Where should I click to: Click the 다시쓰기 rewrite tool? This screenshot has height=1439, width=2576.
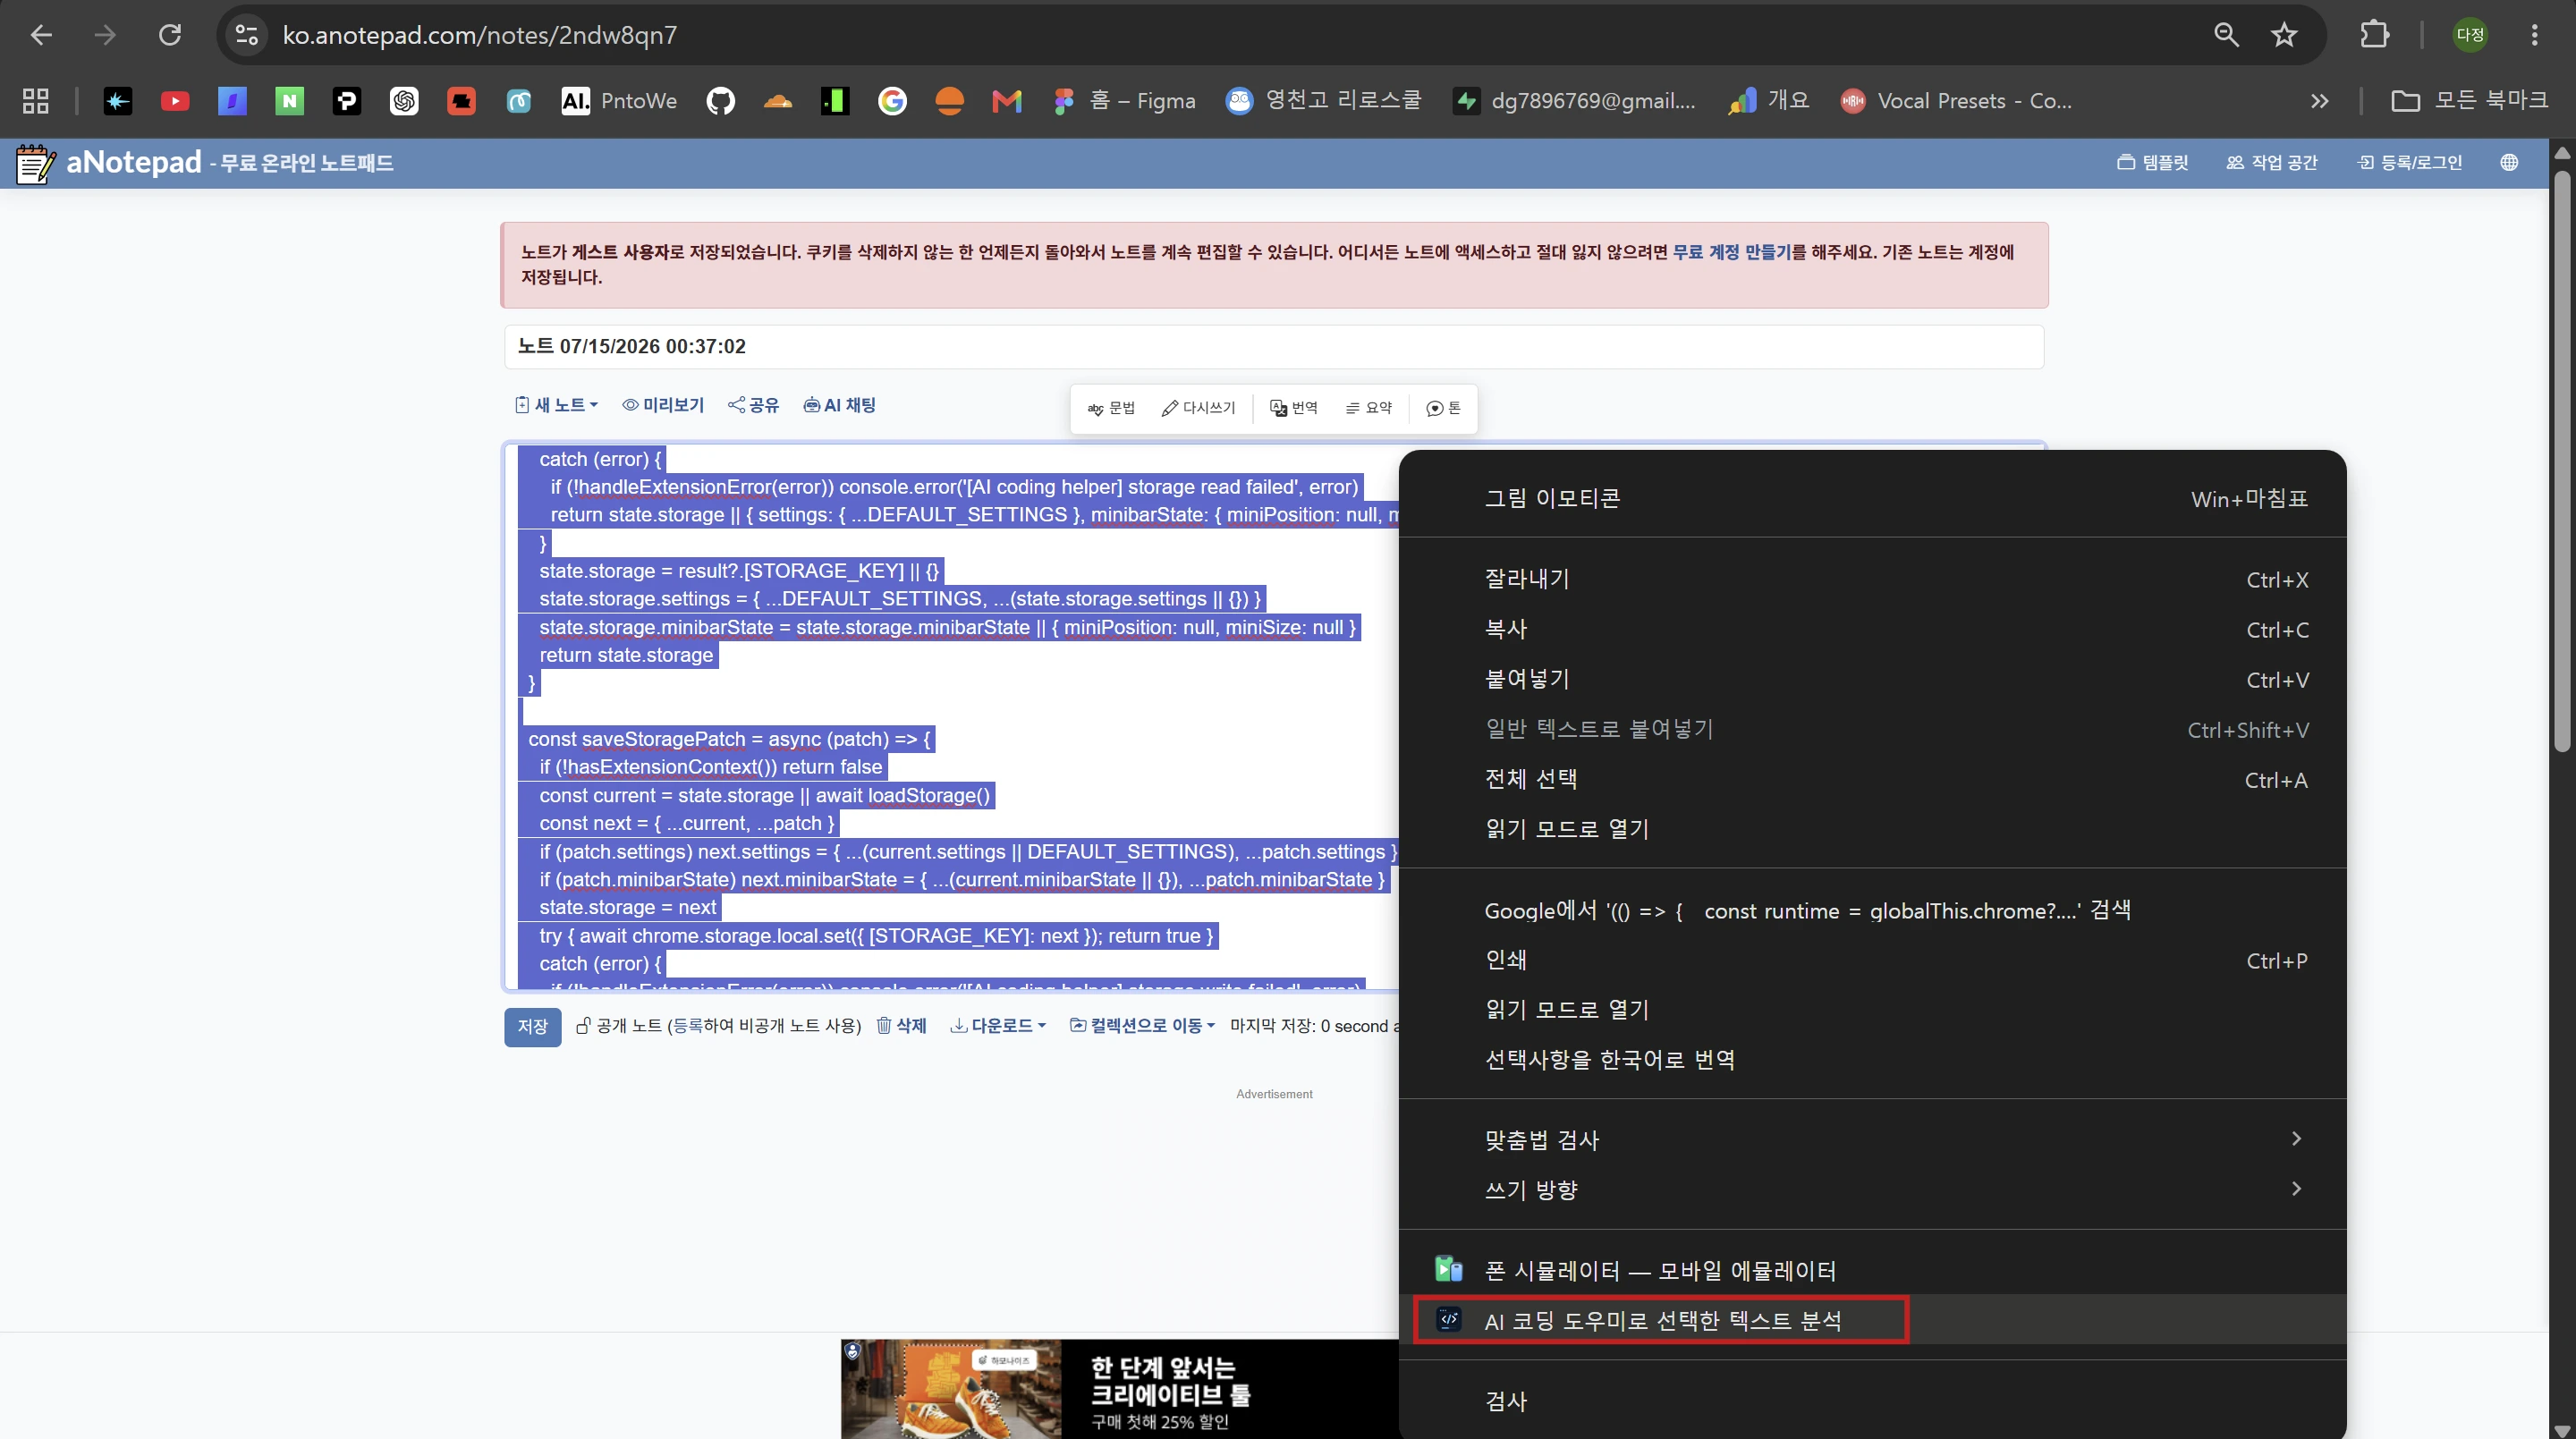1198,408
